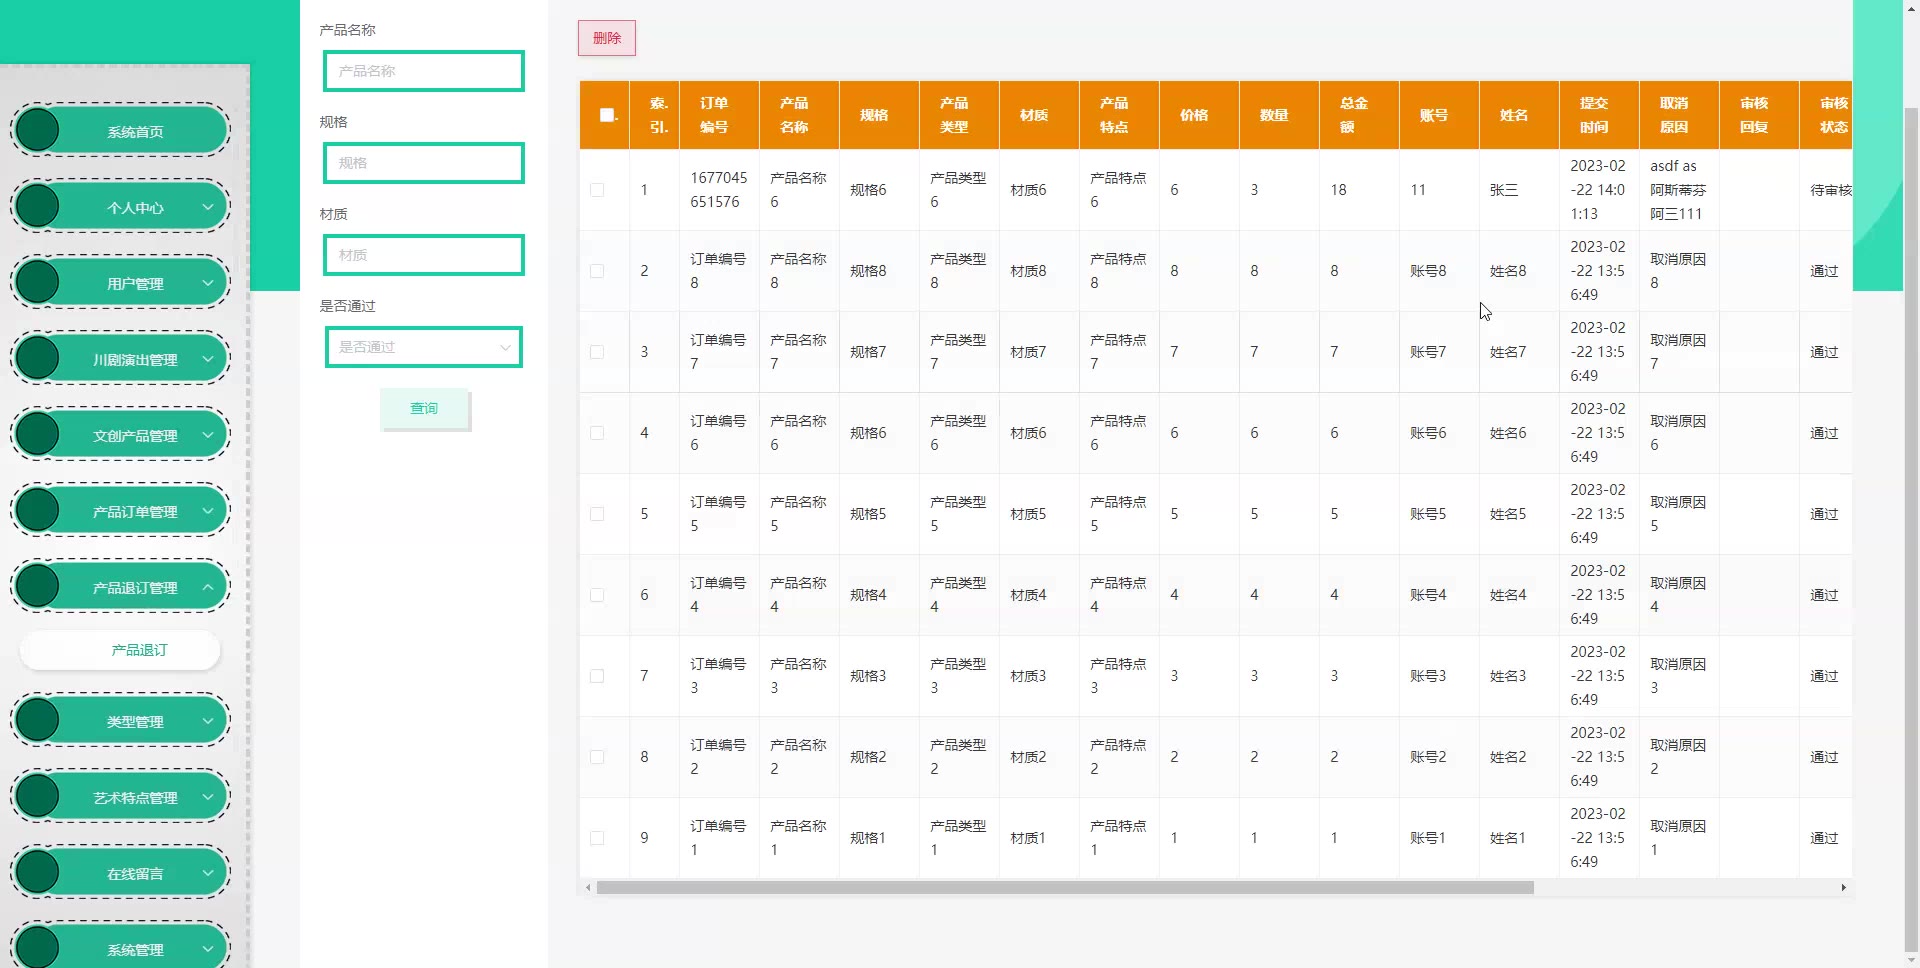The width and height of the screenshot is (1920, 968).
Task: Open the 川剧演出管理 menu
Action: pyautogui.click(x=120, y=359)
